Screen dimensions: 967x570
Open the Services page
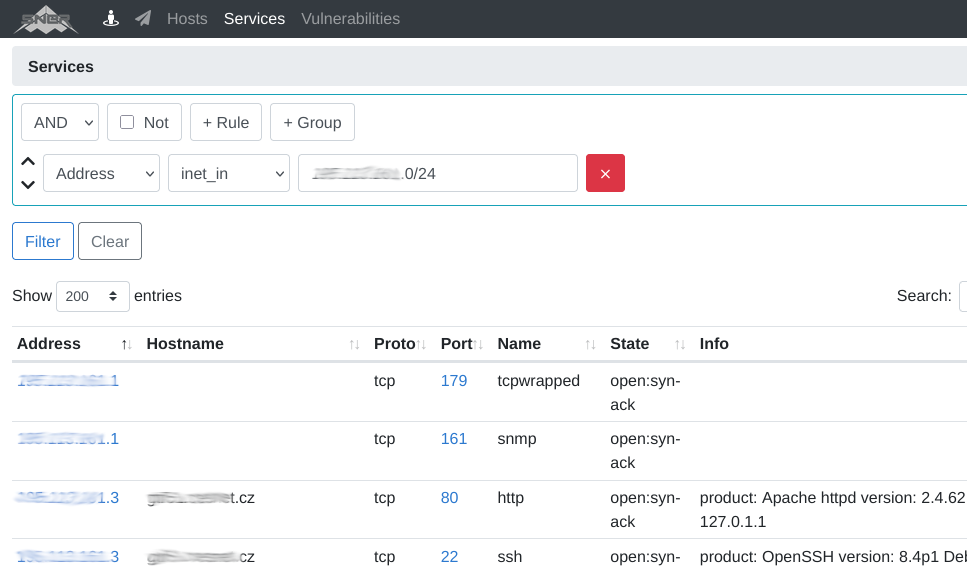[x=254, y=19]
